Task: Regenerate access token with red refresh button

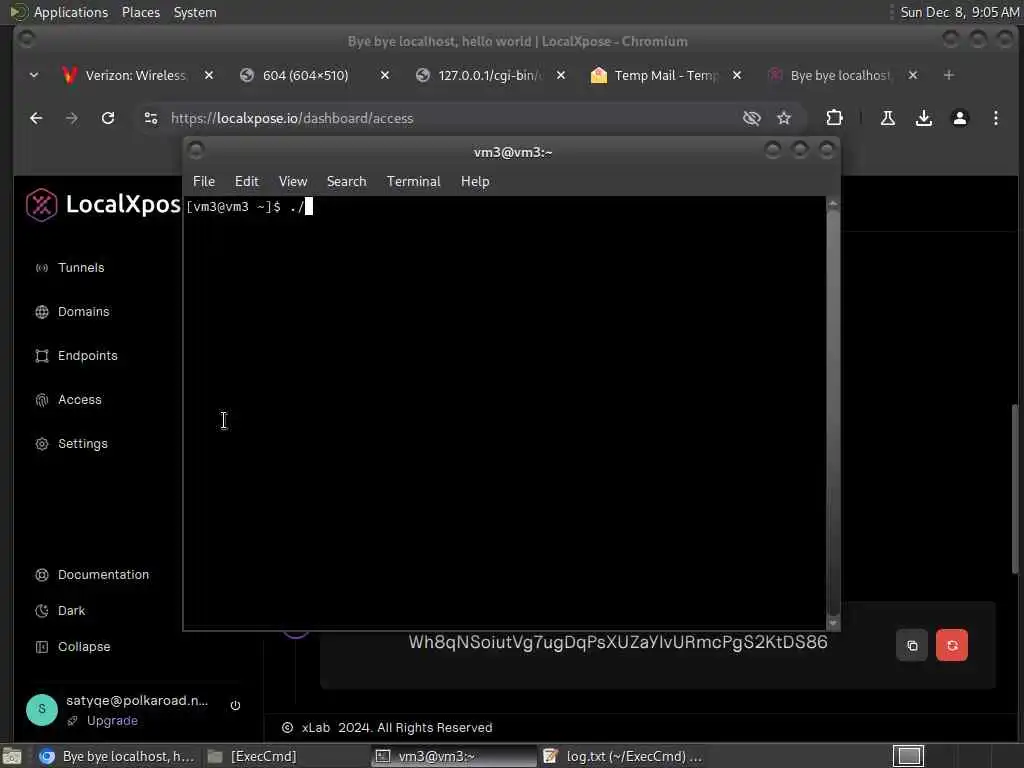Action: point(952,645)
